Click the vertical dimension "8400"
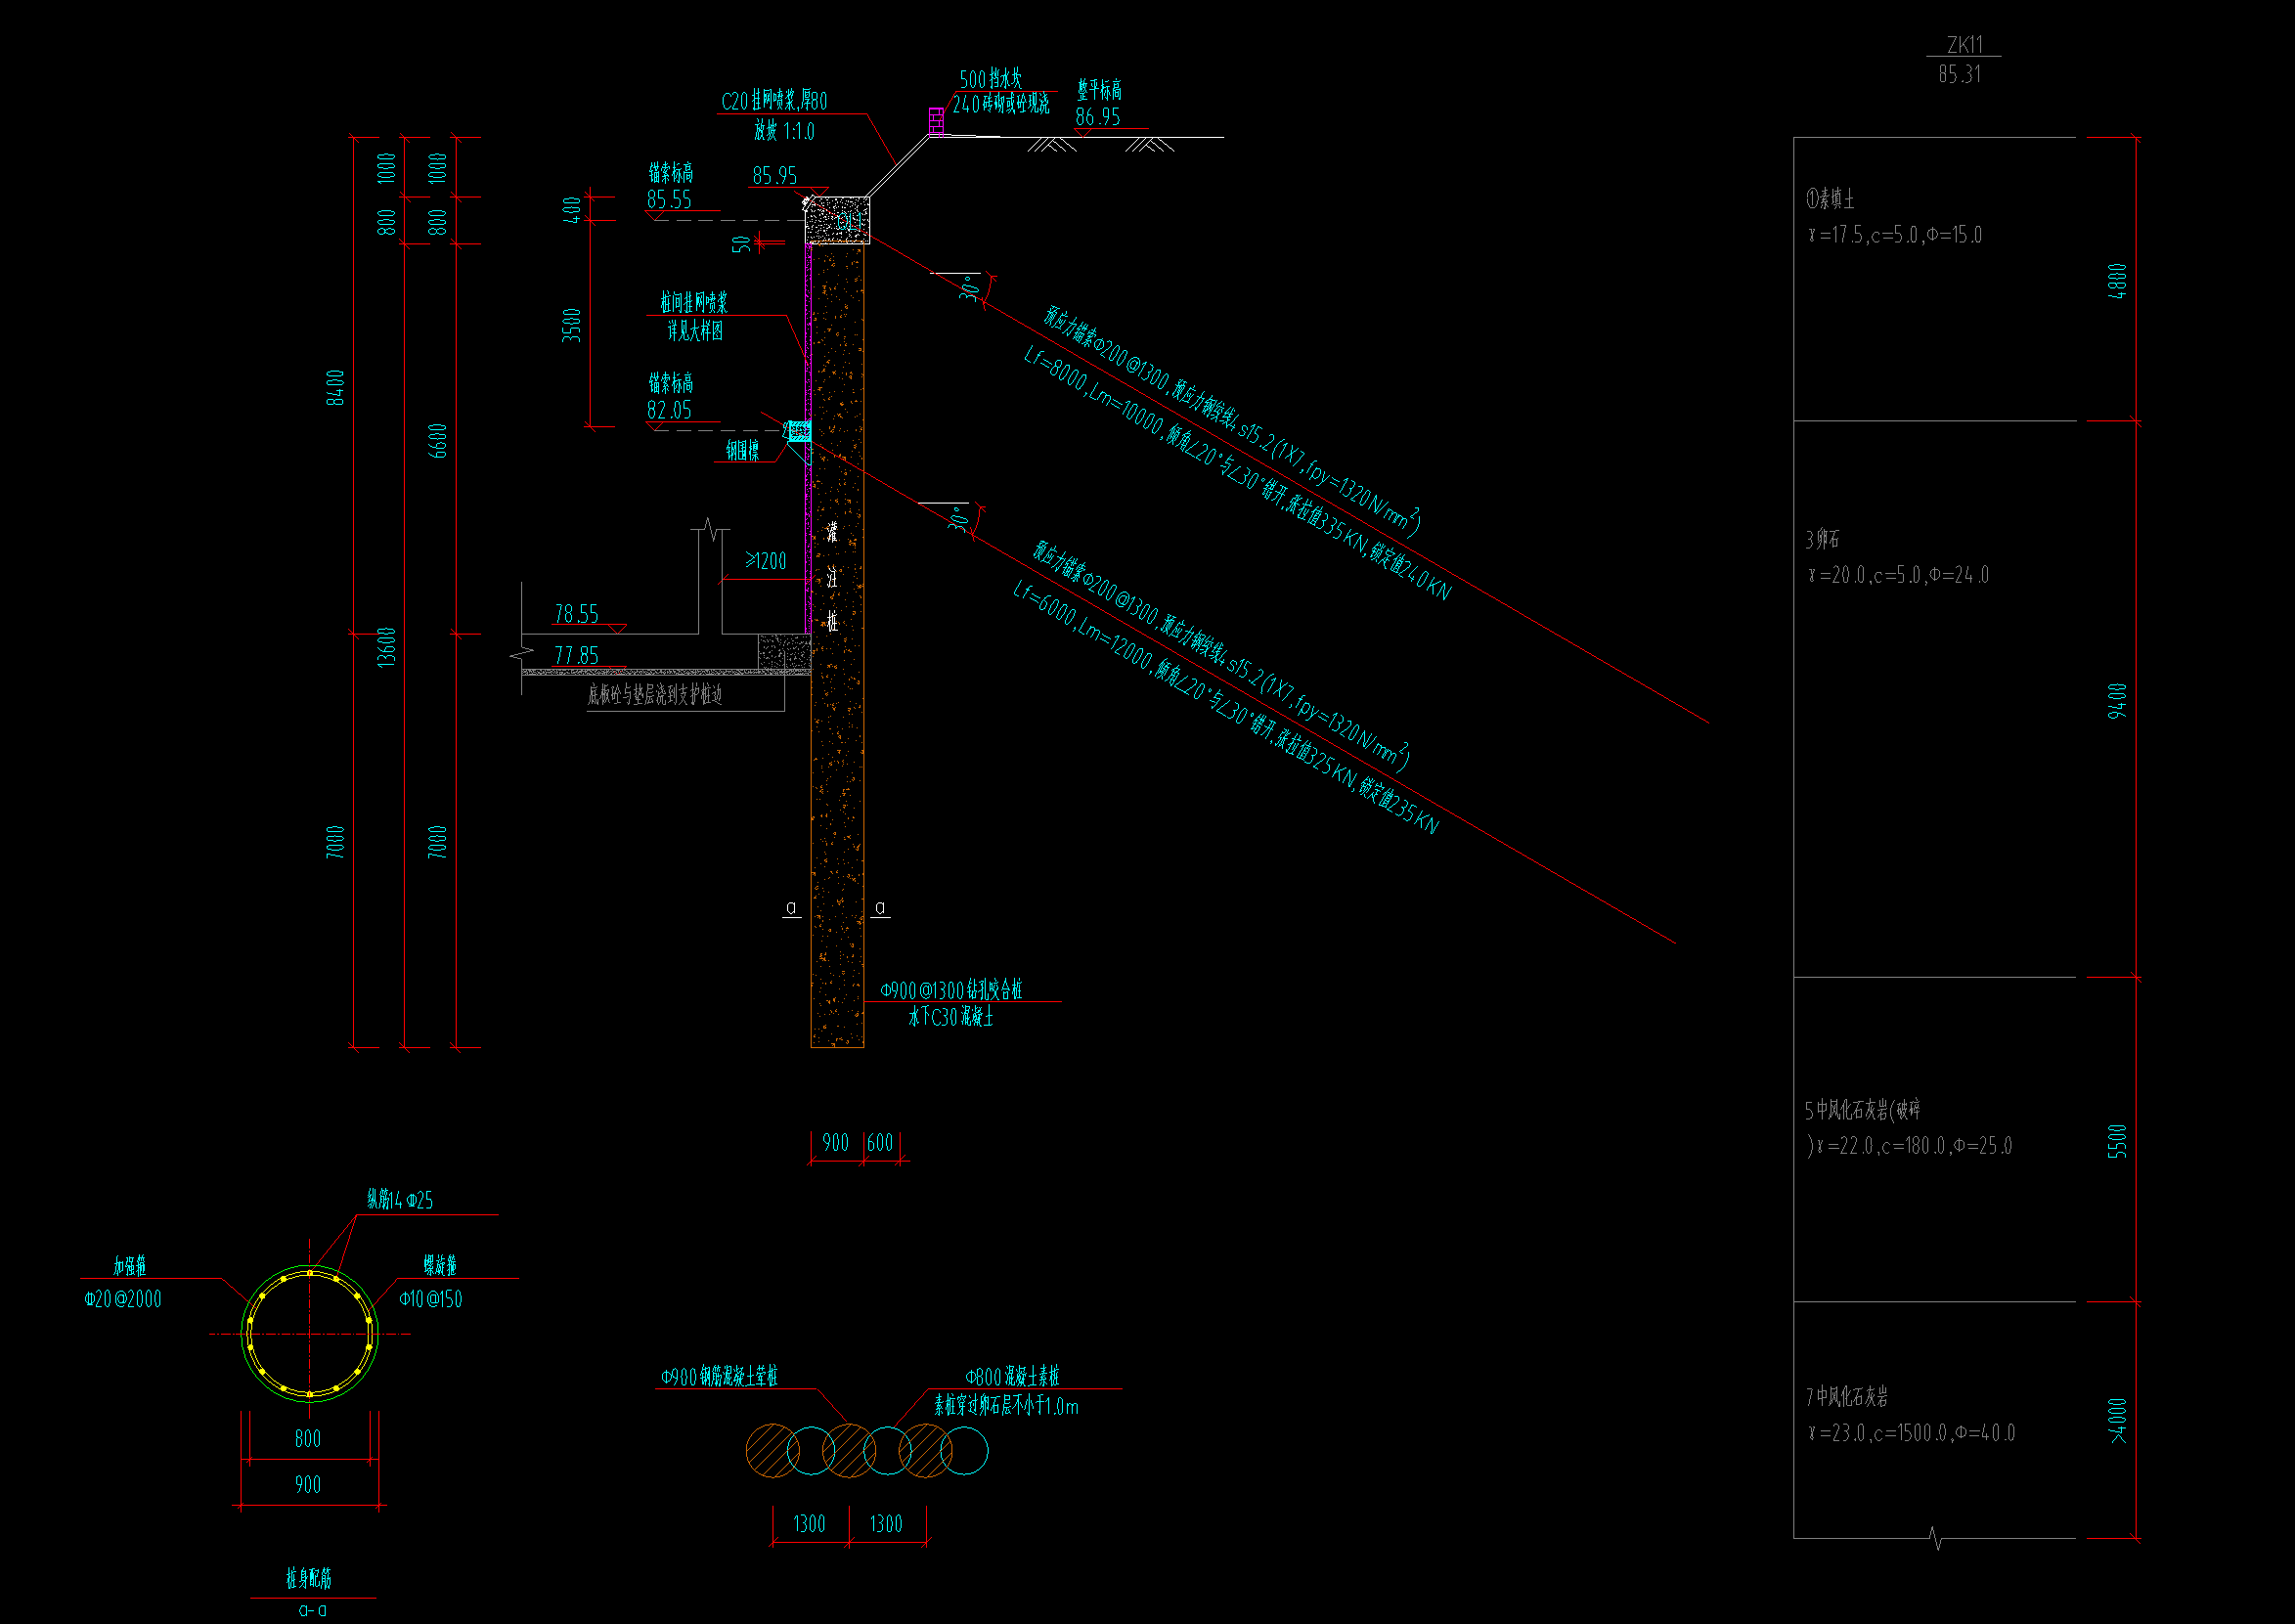This screenshot has width=2295, height=1624. coord(335,388)
